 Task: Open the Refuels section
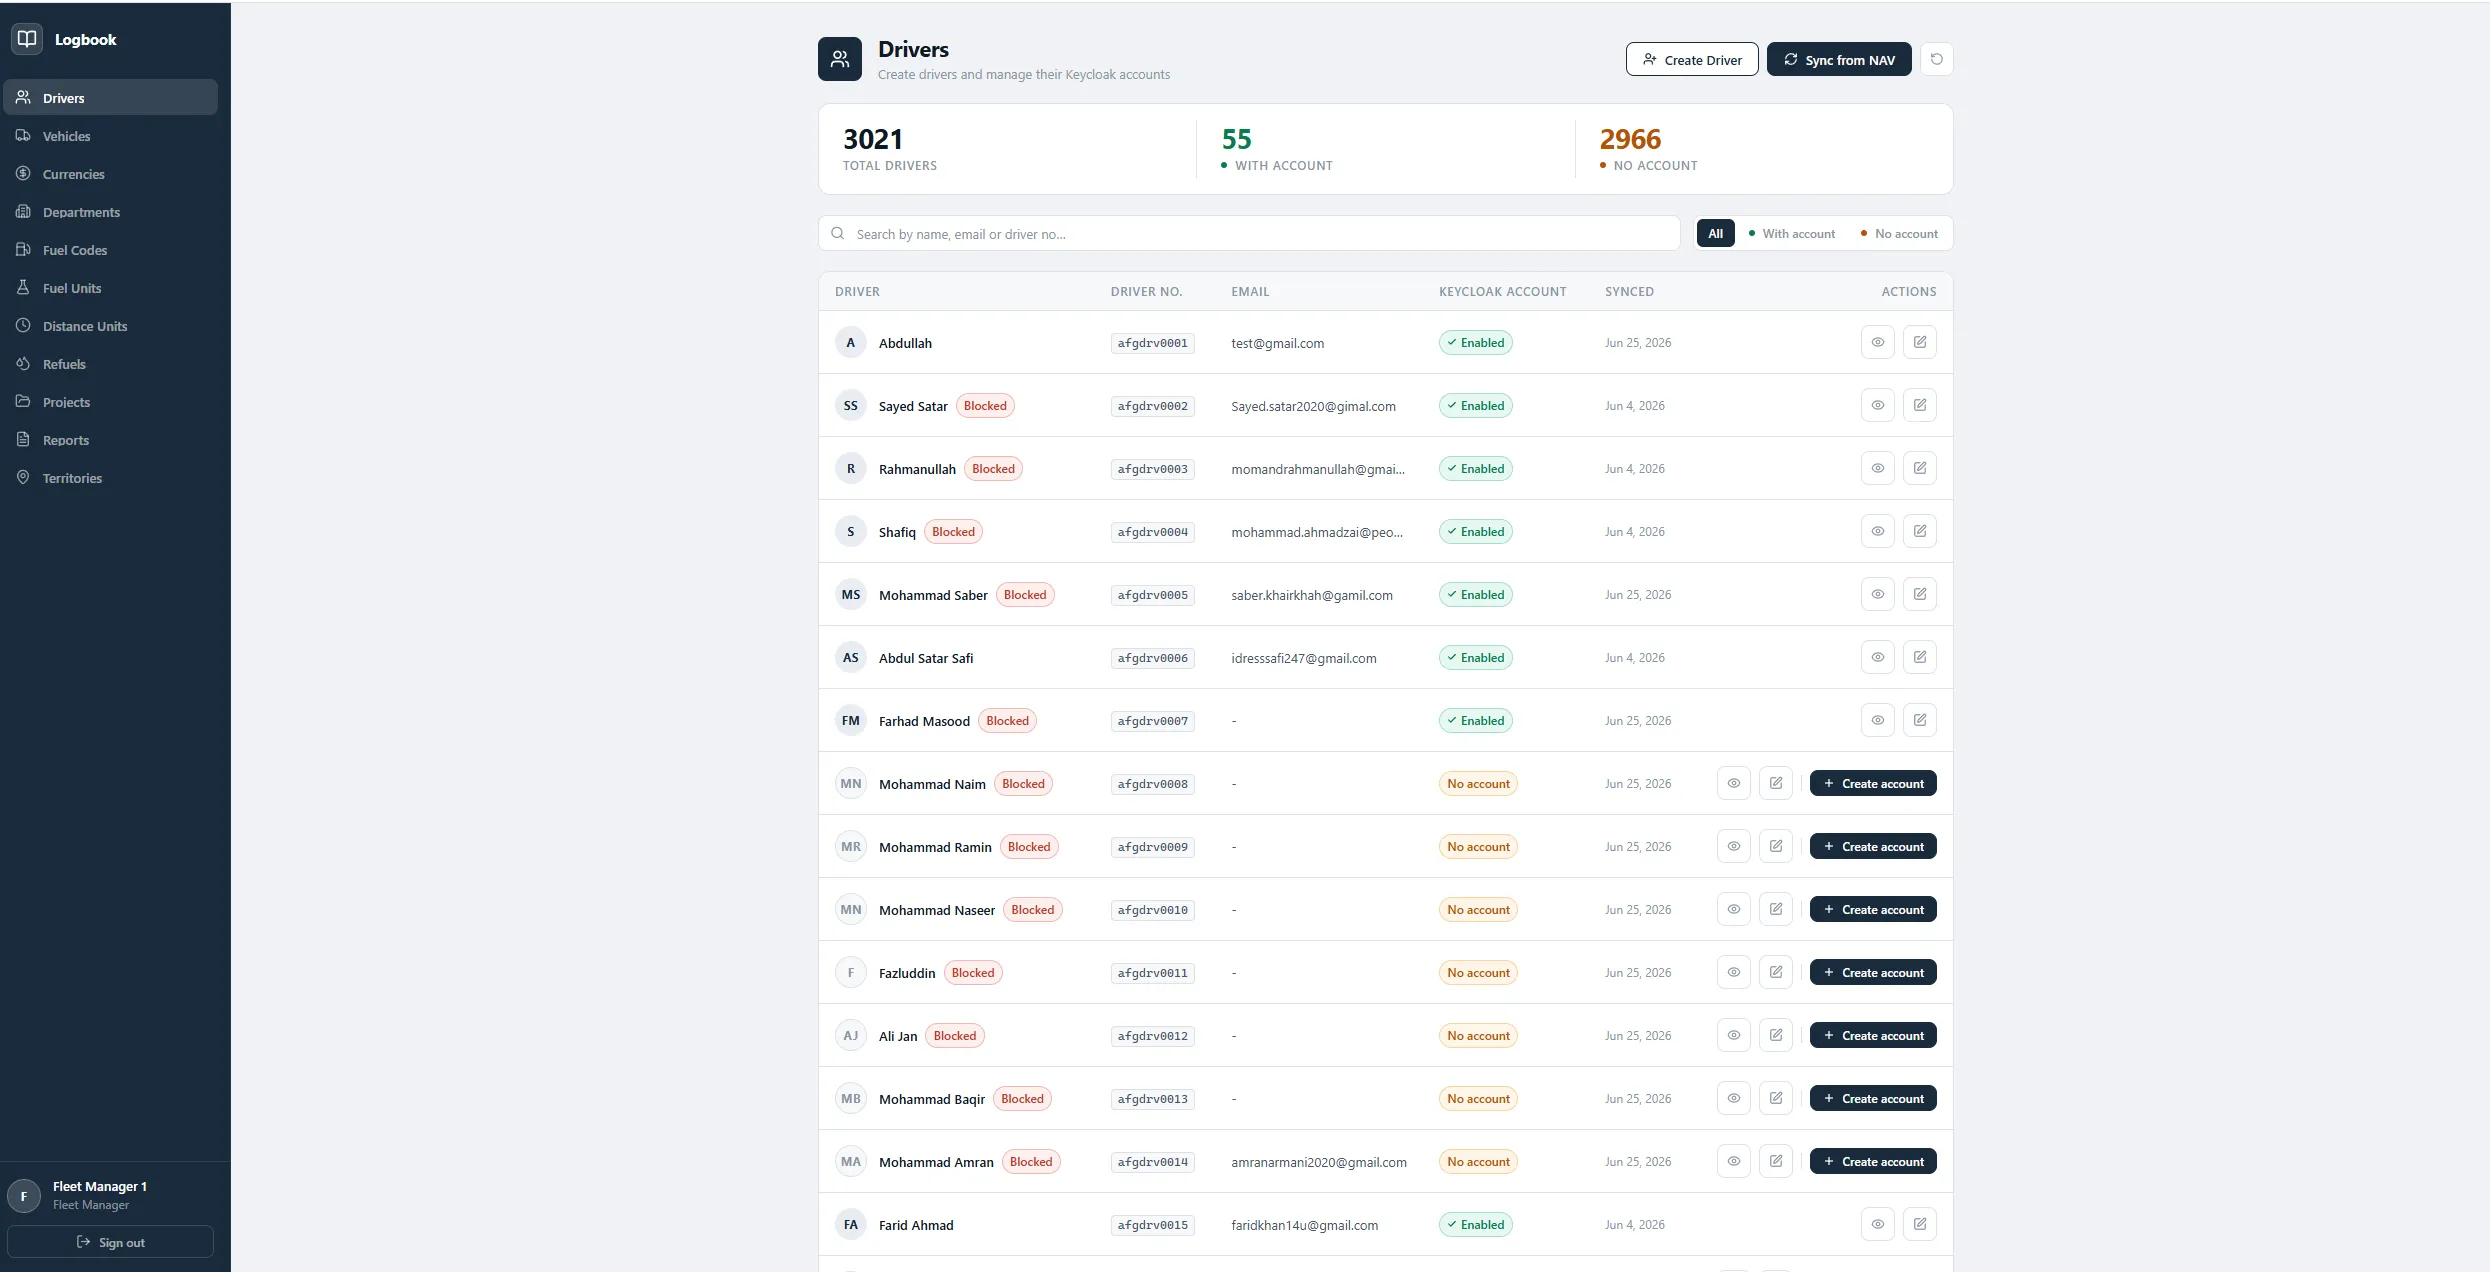[110, 364]
